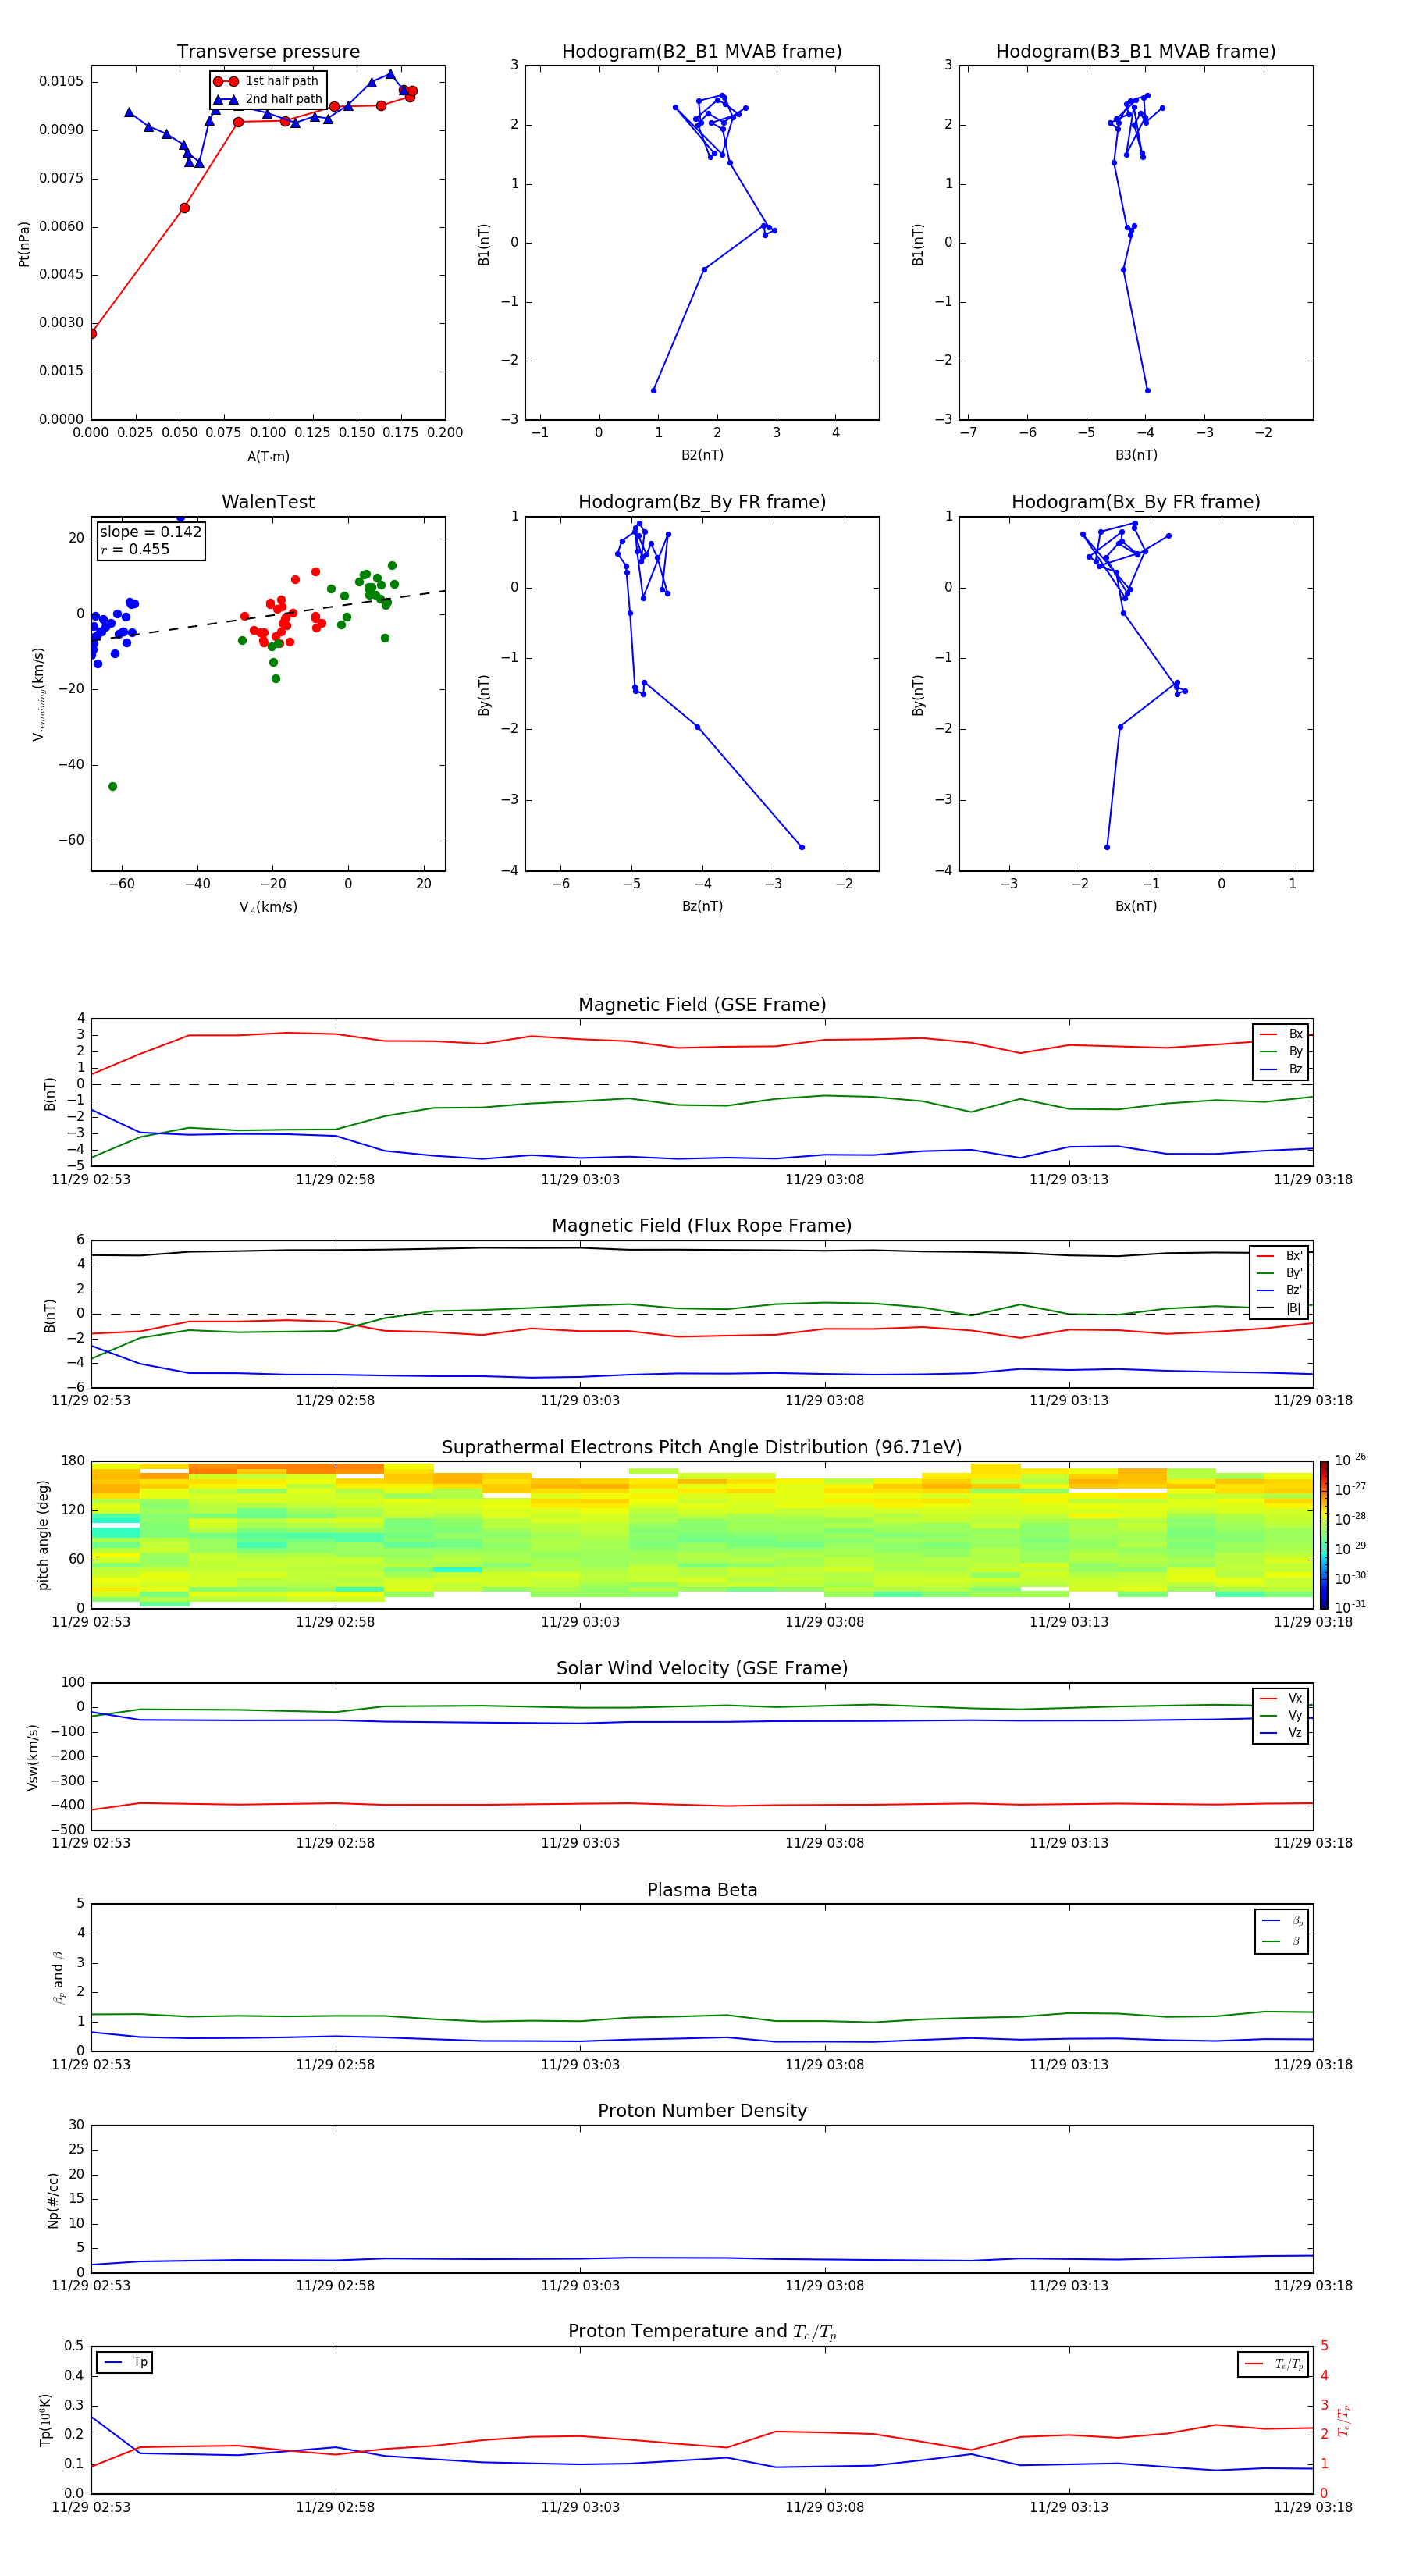
Task: Click the 'β' legend entry in Plasma Beta
Action: coord(1282,1941)
